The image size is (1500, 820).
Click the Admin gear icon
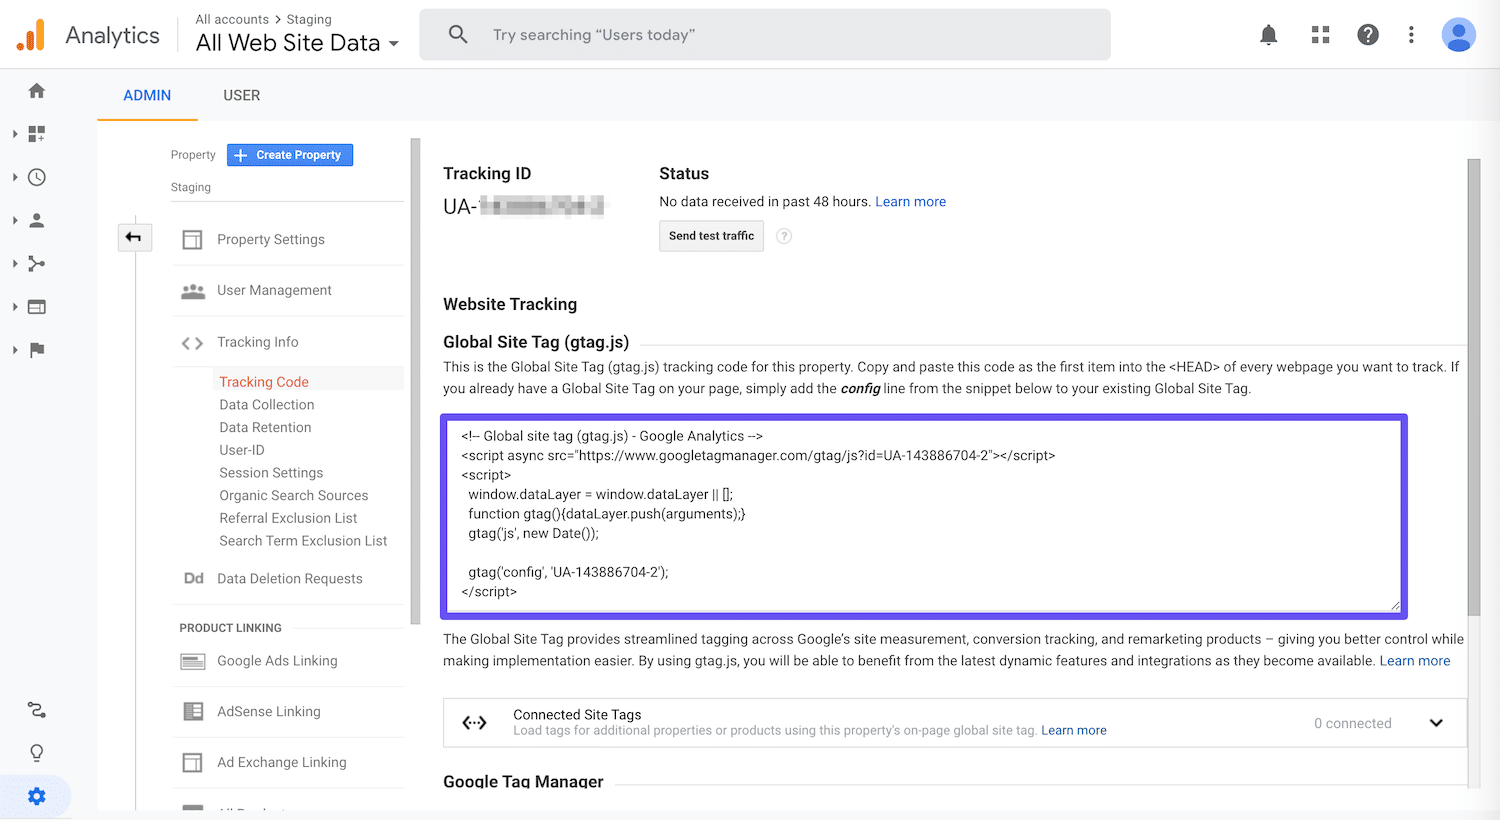pos(36,796)
